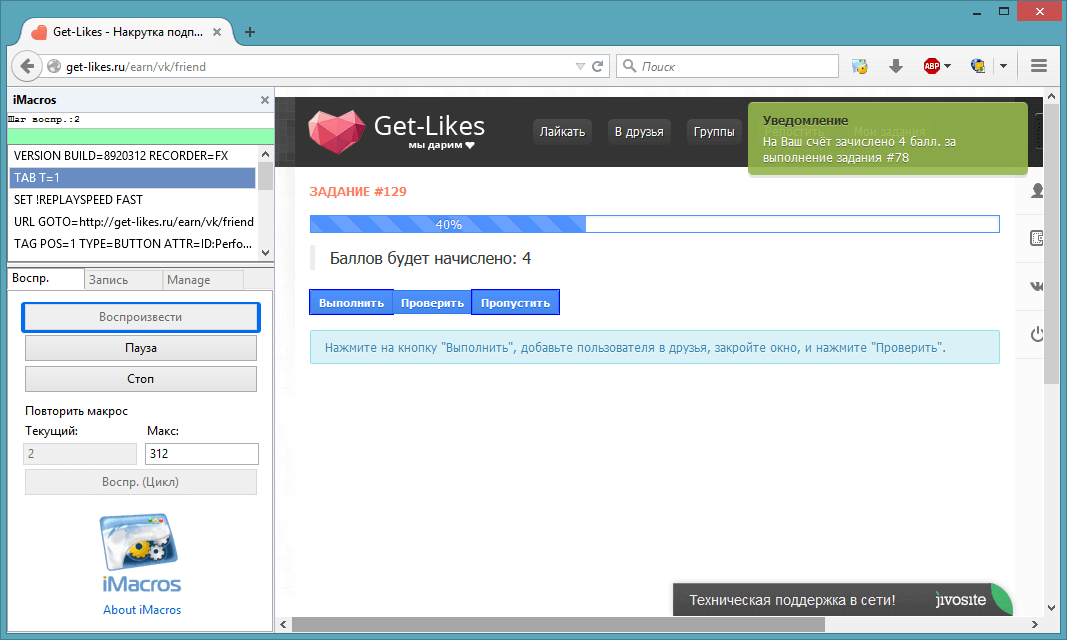Minimize the Firefox window
The height and width of the screenshot is (640, 1067).
(x=976, y=12)
